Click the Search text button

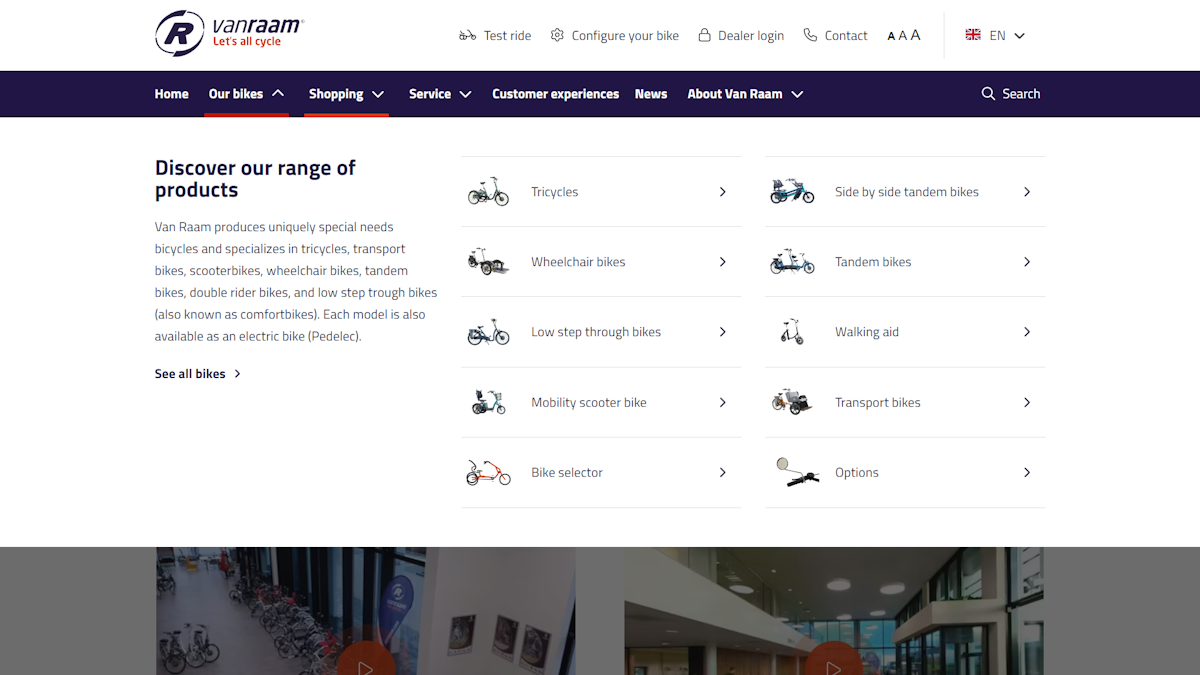coord(1021,94)
